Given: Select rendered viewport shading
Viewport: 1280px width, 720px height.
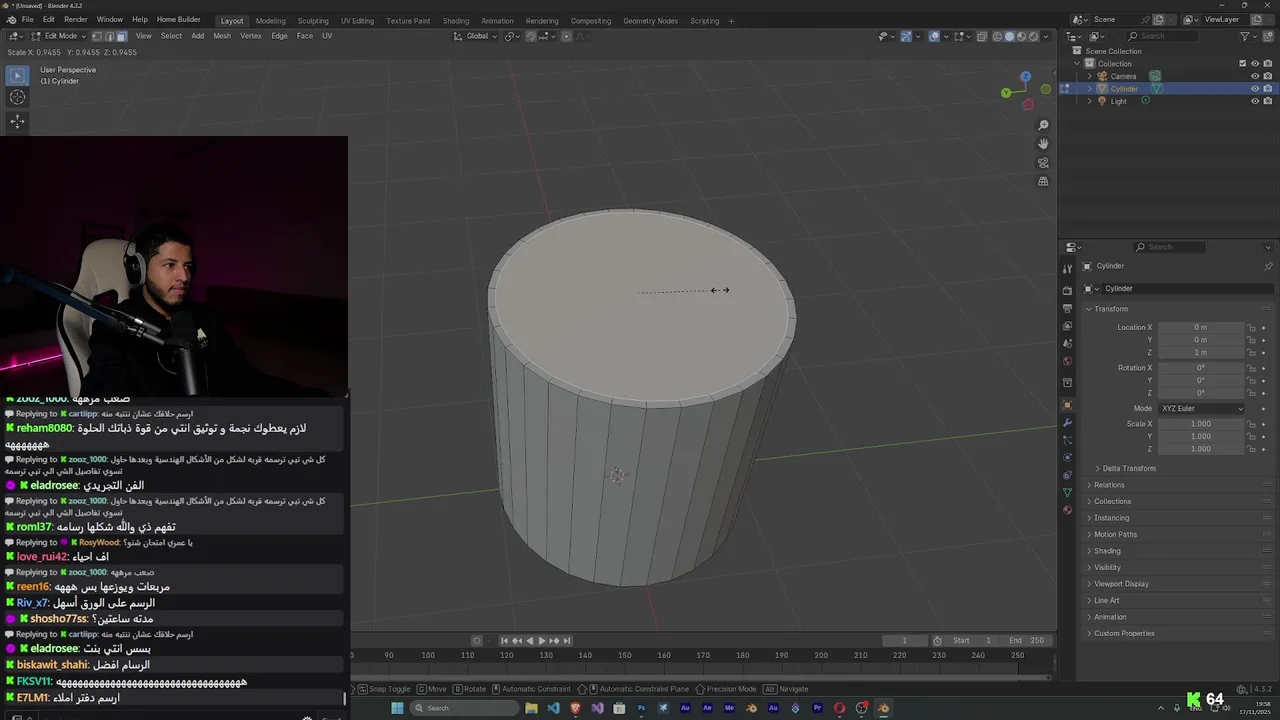Looking at the screenshot, I should (1034, 36).
